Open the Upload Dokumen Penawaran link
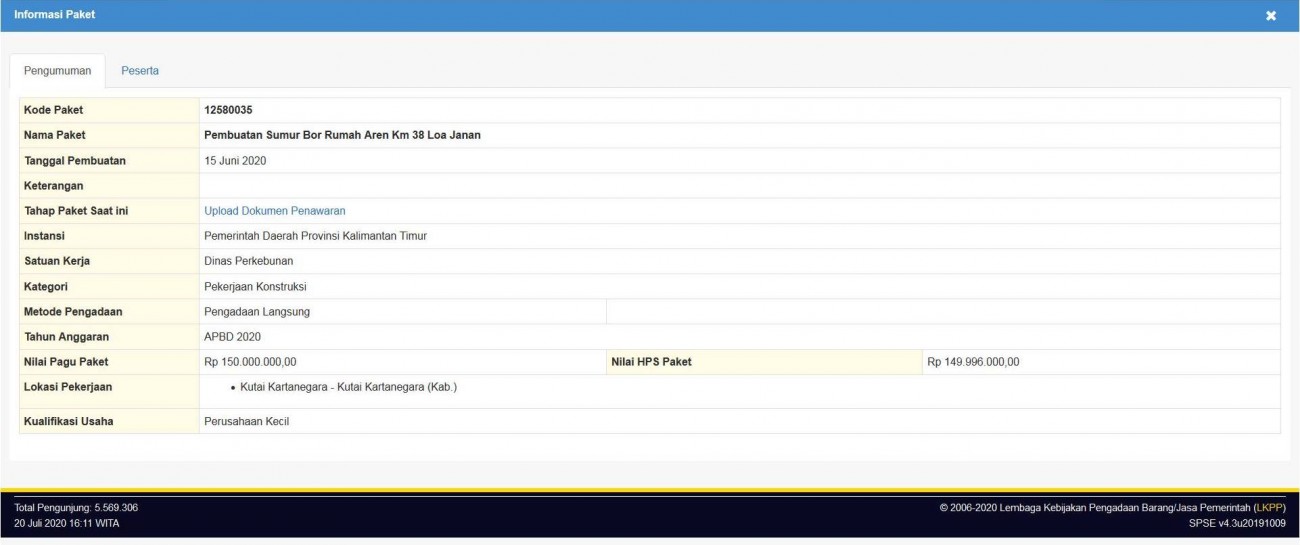This screenshot has width=1300, height=545. click(x=275, y=211)
